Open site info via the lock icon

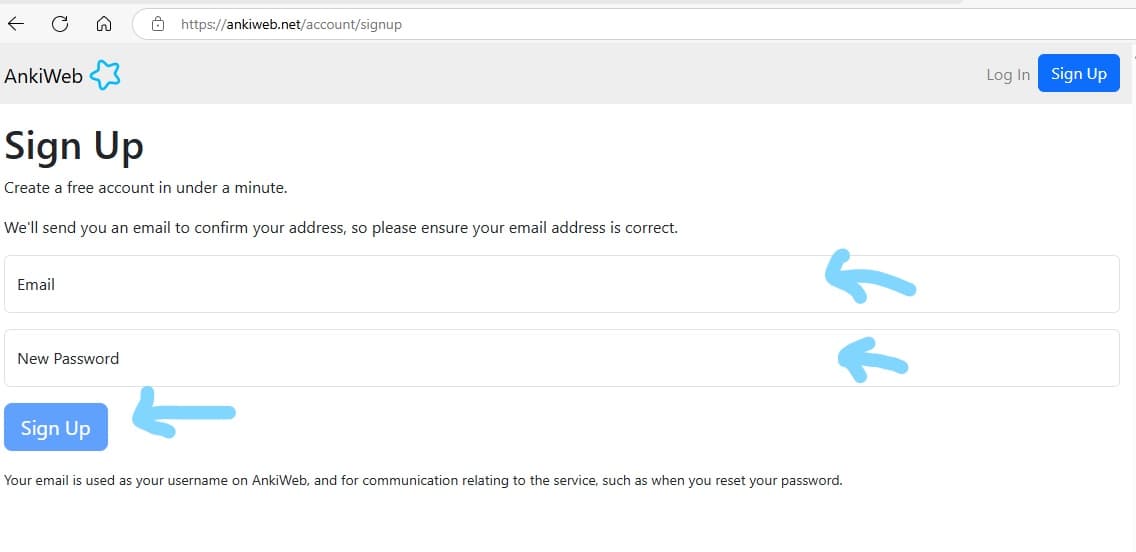click(158, 25)
